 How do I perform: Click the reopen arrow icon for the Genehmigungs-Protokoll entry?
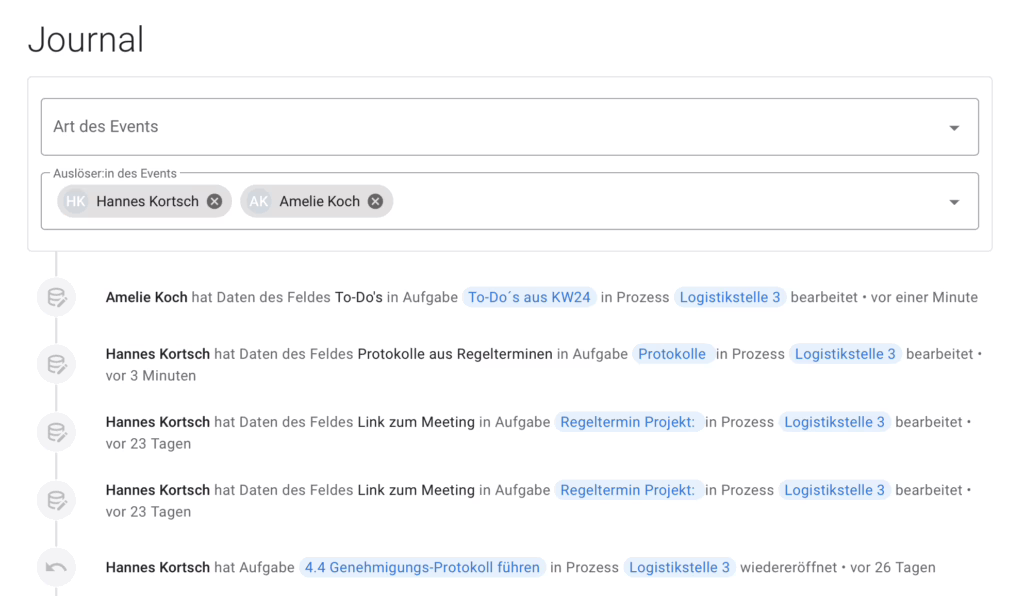pos(57,567)
